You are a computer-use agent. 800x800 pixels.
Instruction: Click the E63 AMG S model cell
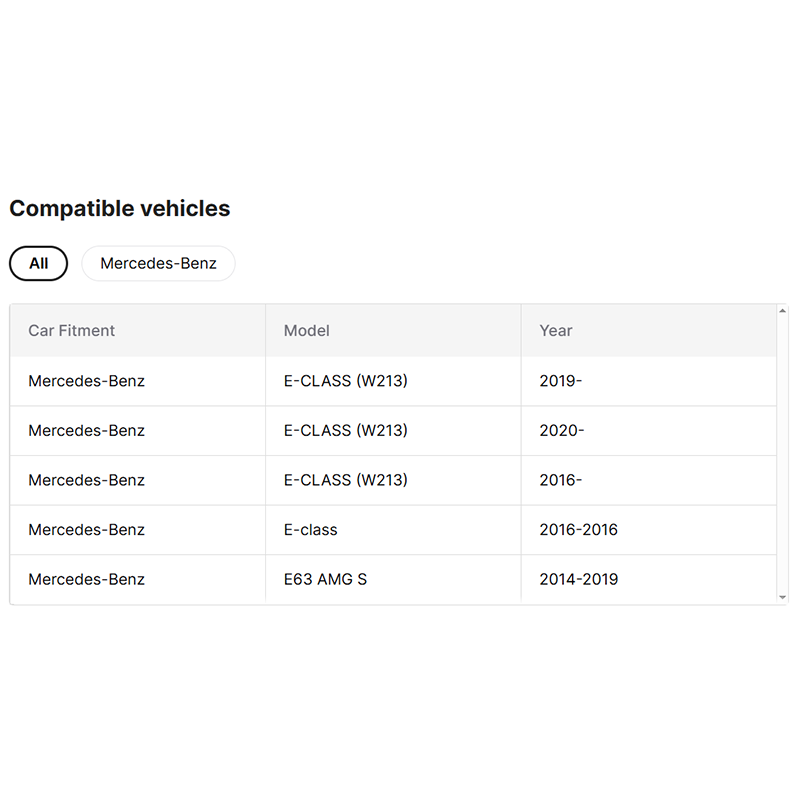pos(393,579)
